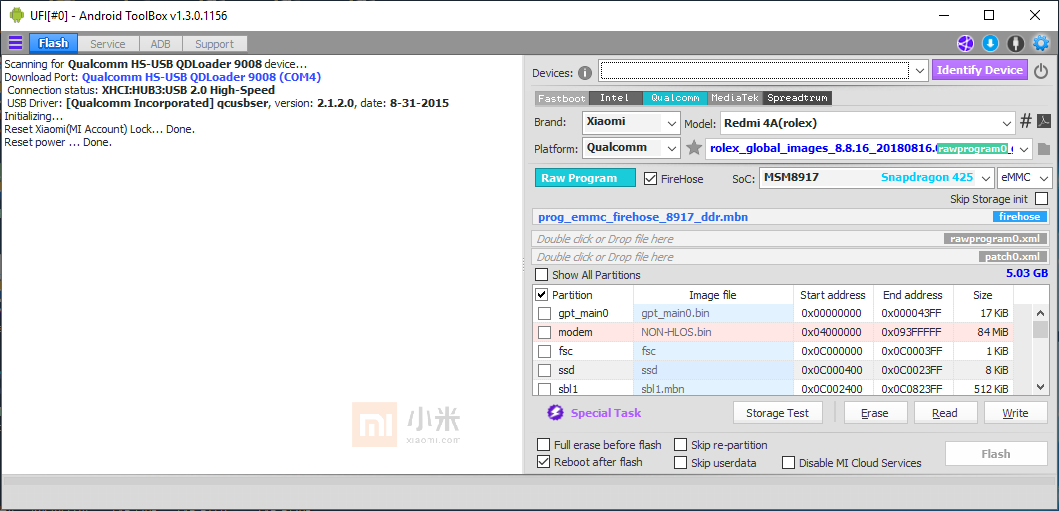Viewport: 1059px width, 511px height.
Task: Click the power icon beside Identify Device
Action: coord(1041,70)
